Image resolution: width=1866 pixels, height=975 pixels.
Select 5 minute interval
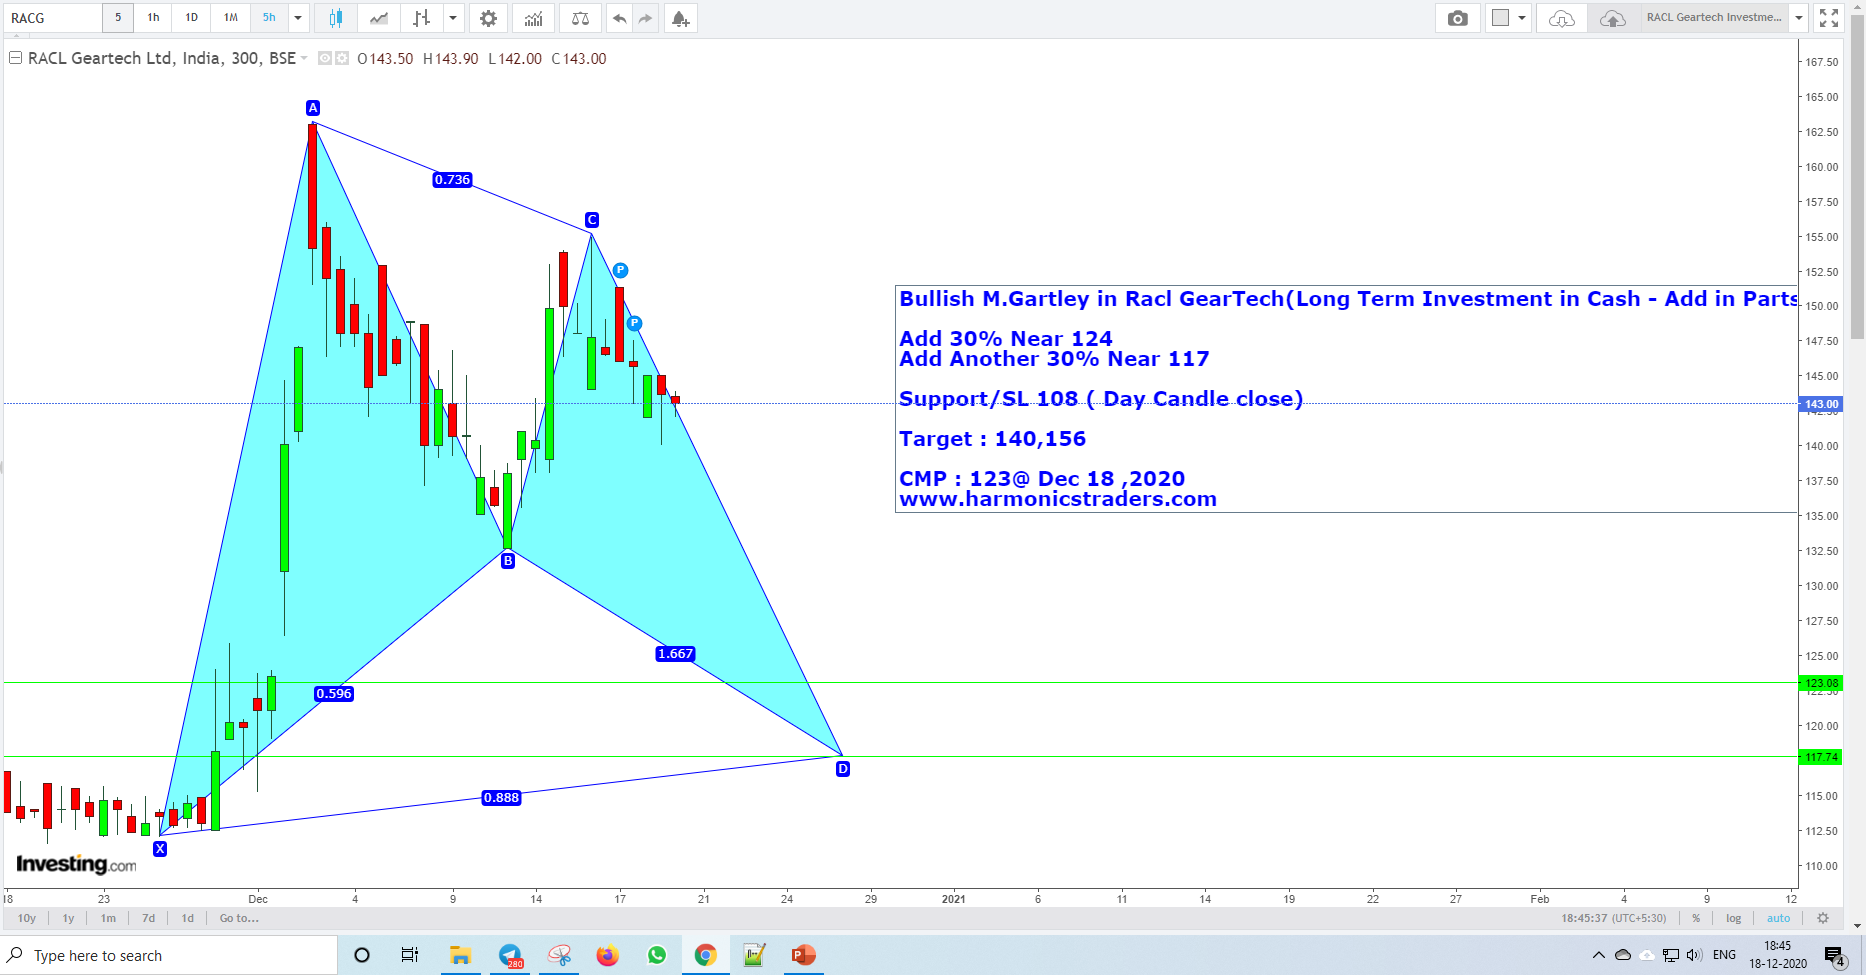[118, 18]
